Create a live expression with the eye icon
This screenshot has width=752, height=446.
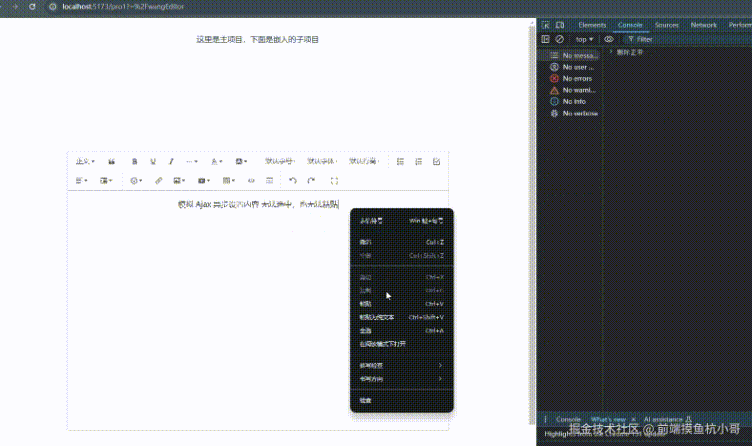pyautogui.click(x=609, y=39)
